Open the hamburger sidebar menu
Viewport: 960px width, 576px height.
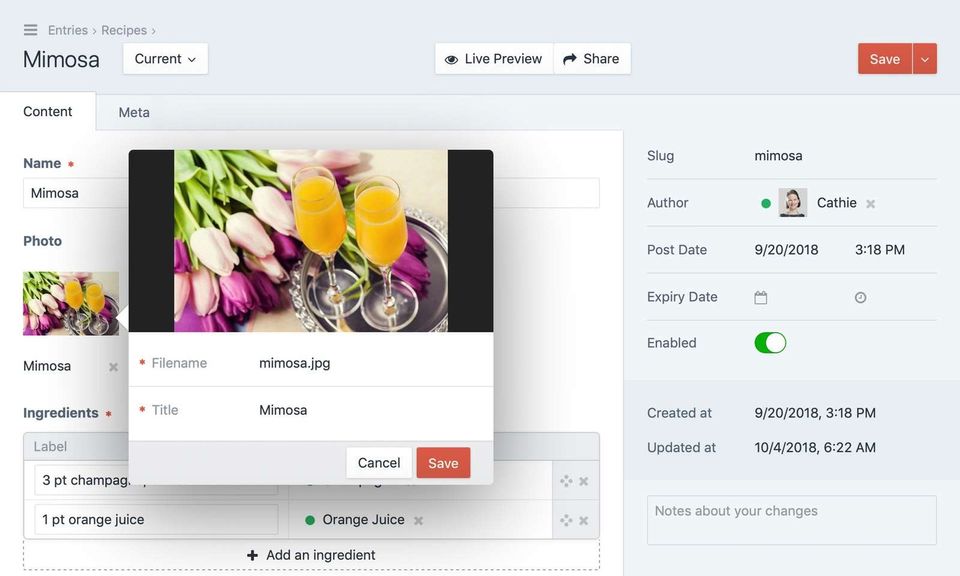pos(31,30)
